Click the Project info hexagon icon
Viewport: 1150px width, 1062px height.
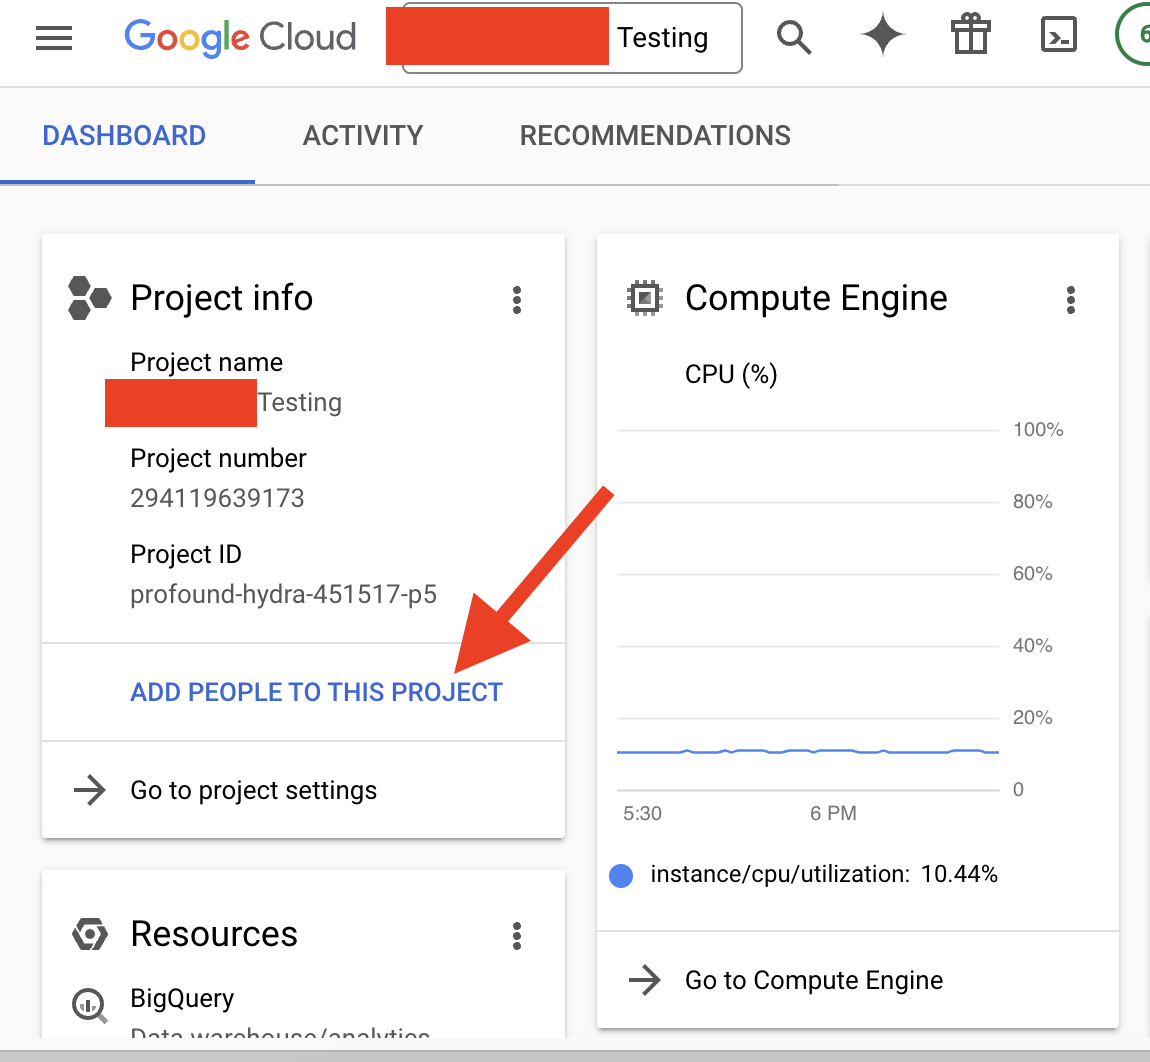tap(89, 298)
